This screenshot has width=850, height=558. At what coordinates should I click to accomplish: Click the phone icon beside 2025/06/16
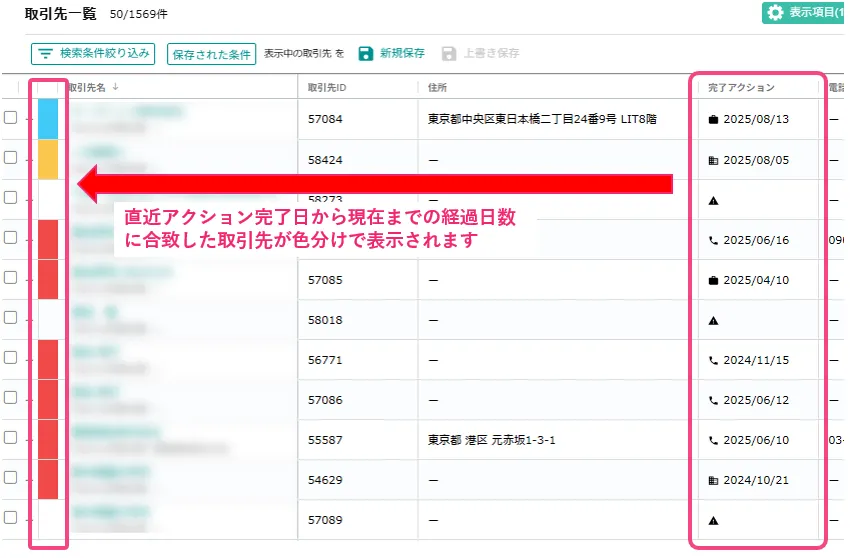tap(713, 240)
